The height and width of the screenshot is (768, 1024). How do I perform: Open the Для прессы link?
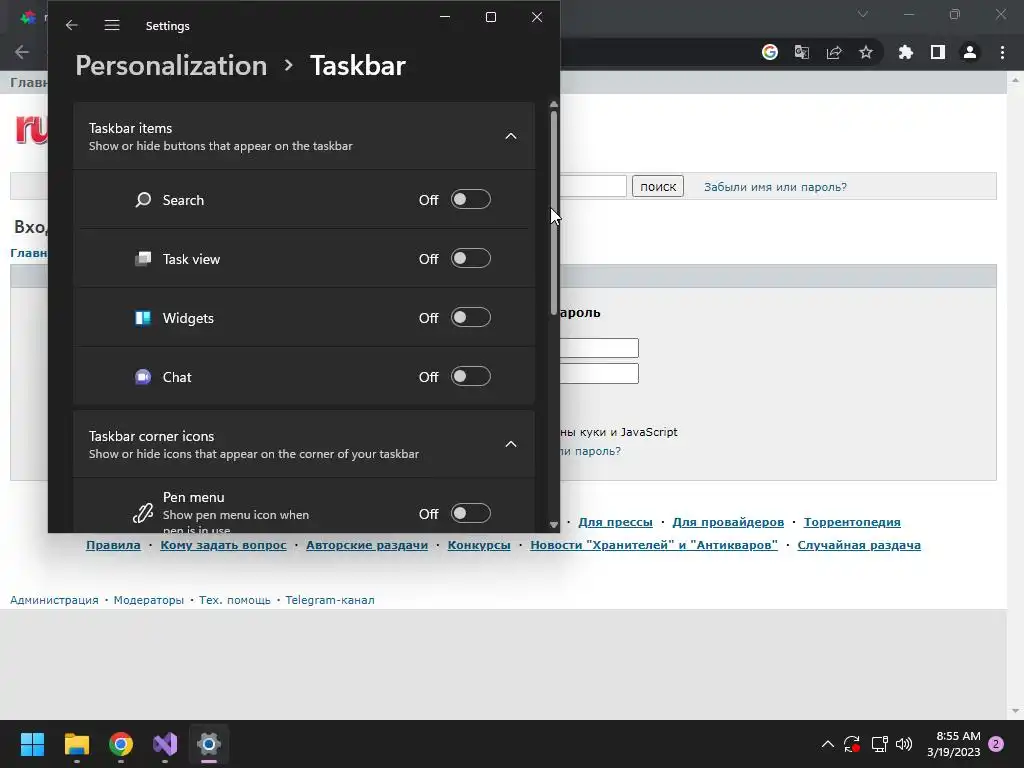pos(615,522)
